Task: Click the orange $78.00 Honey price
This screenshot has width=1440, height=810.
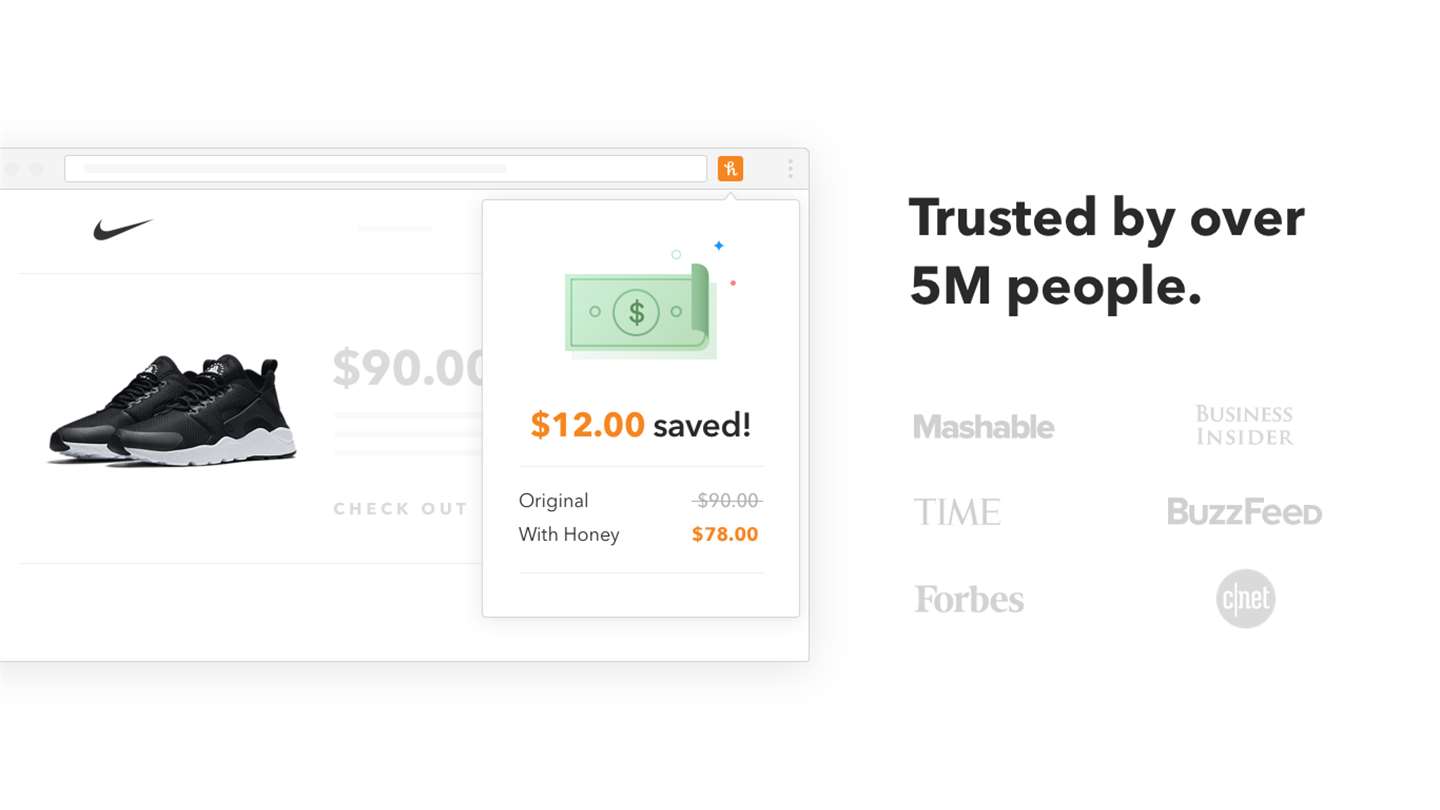Action: click(x=725, y=534)
